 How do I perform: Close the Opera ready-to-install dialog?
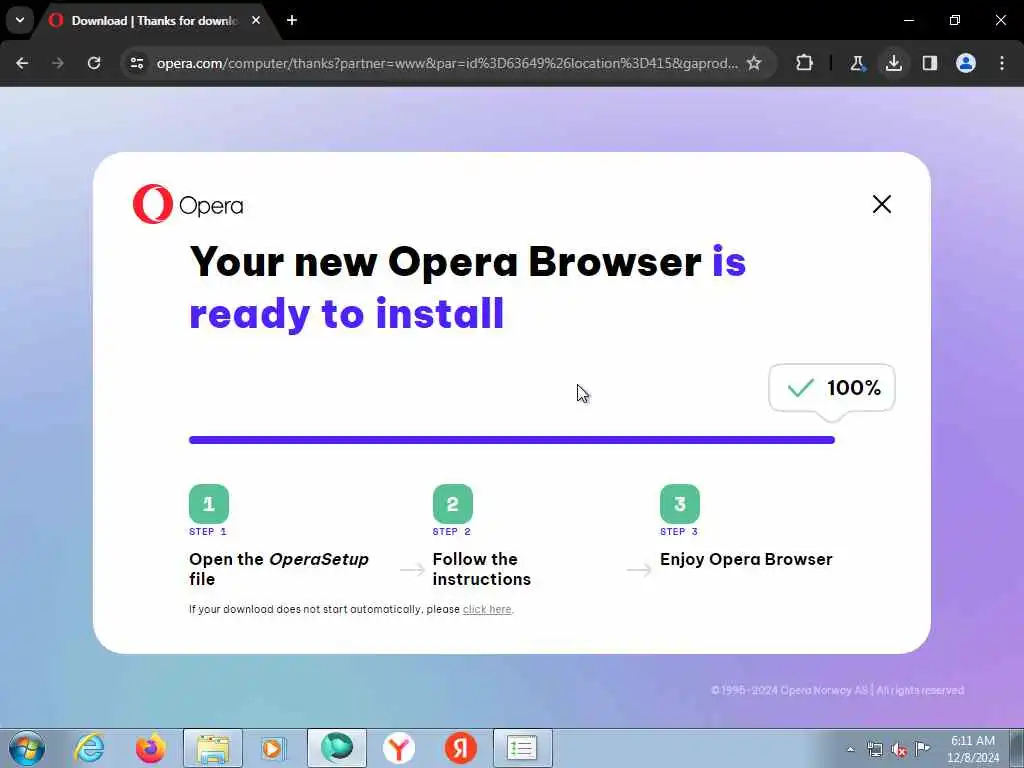[x=882, y=204]
